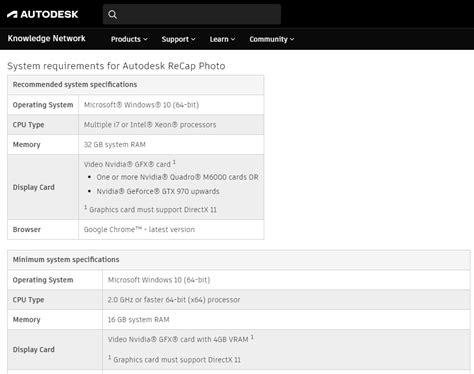Expand the chevron beside Learn
474x374 pixels.
tap(233, 39)
